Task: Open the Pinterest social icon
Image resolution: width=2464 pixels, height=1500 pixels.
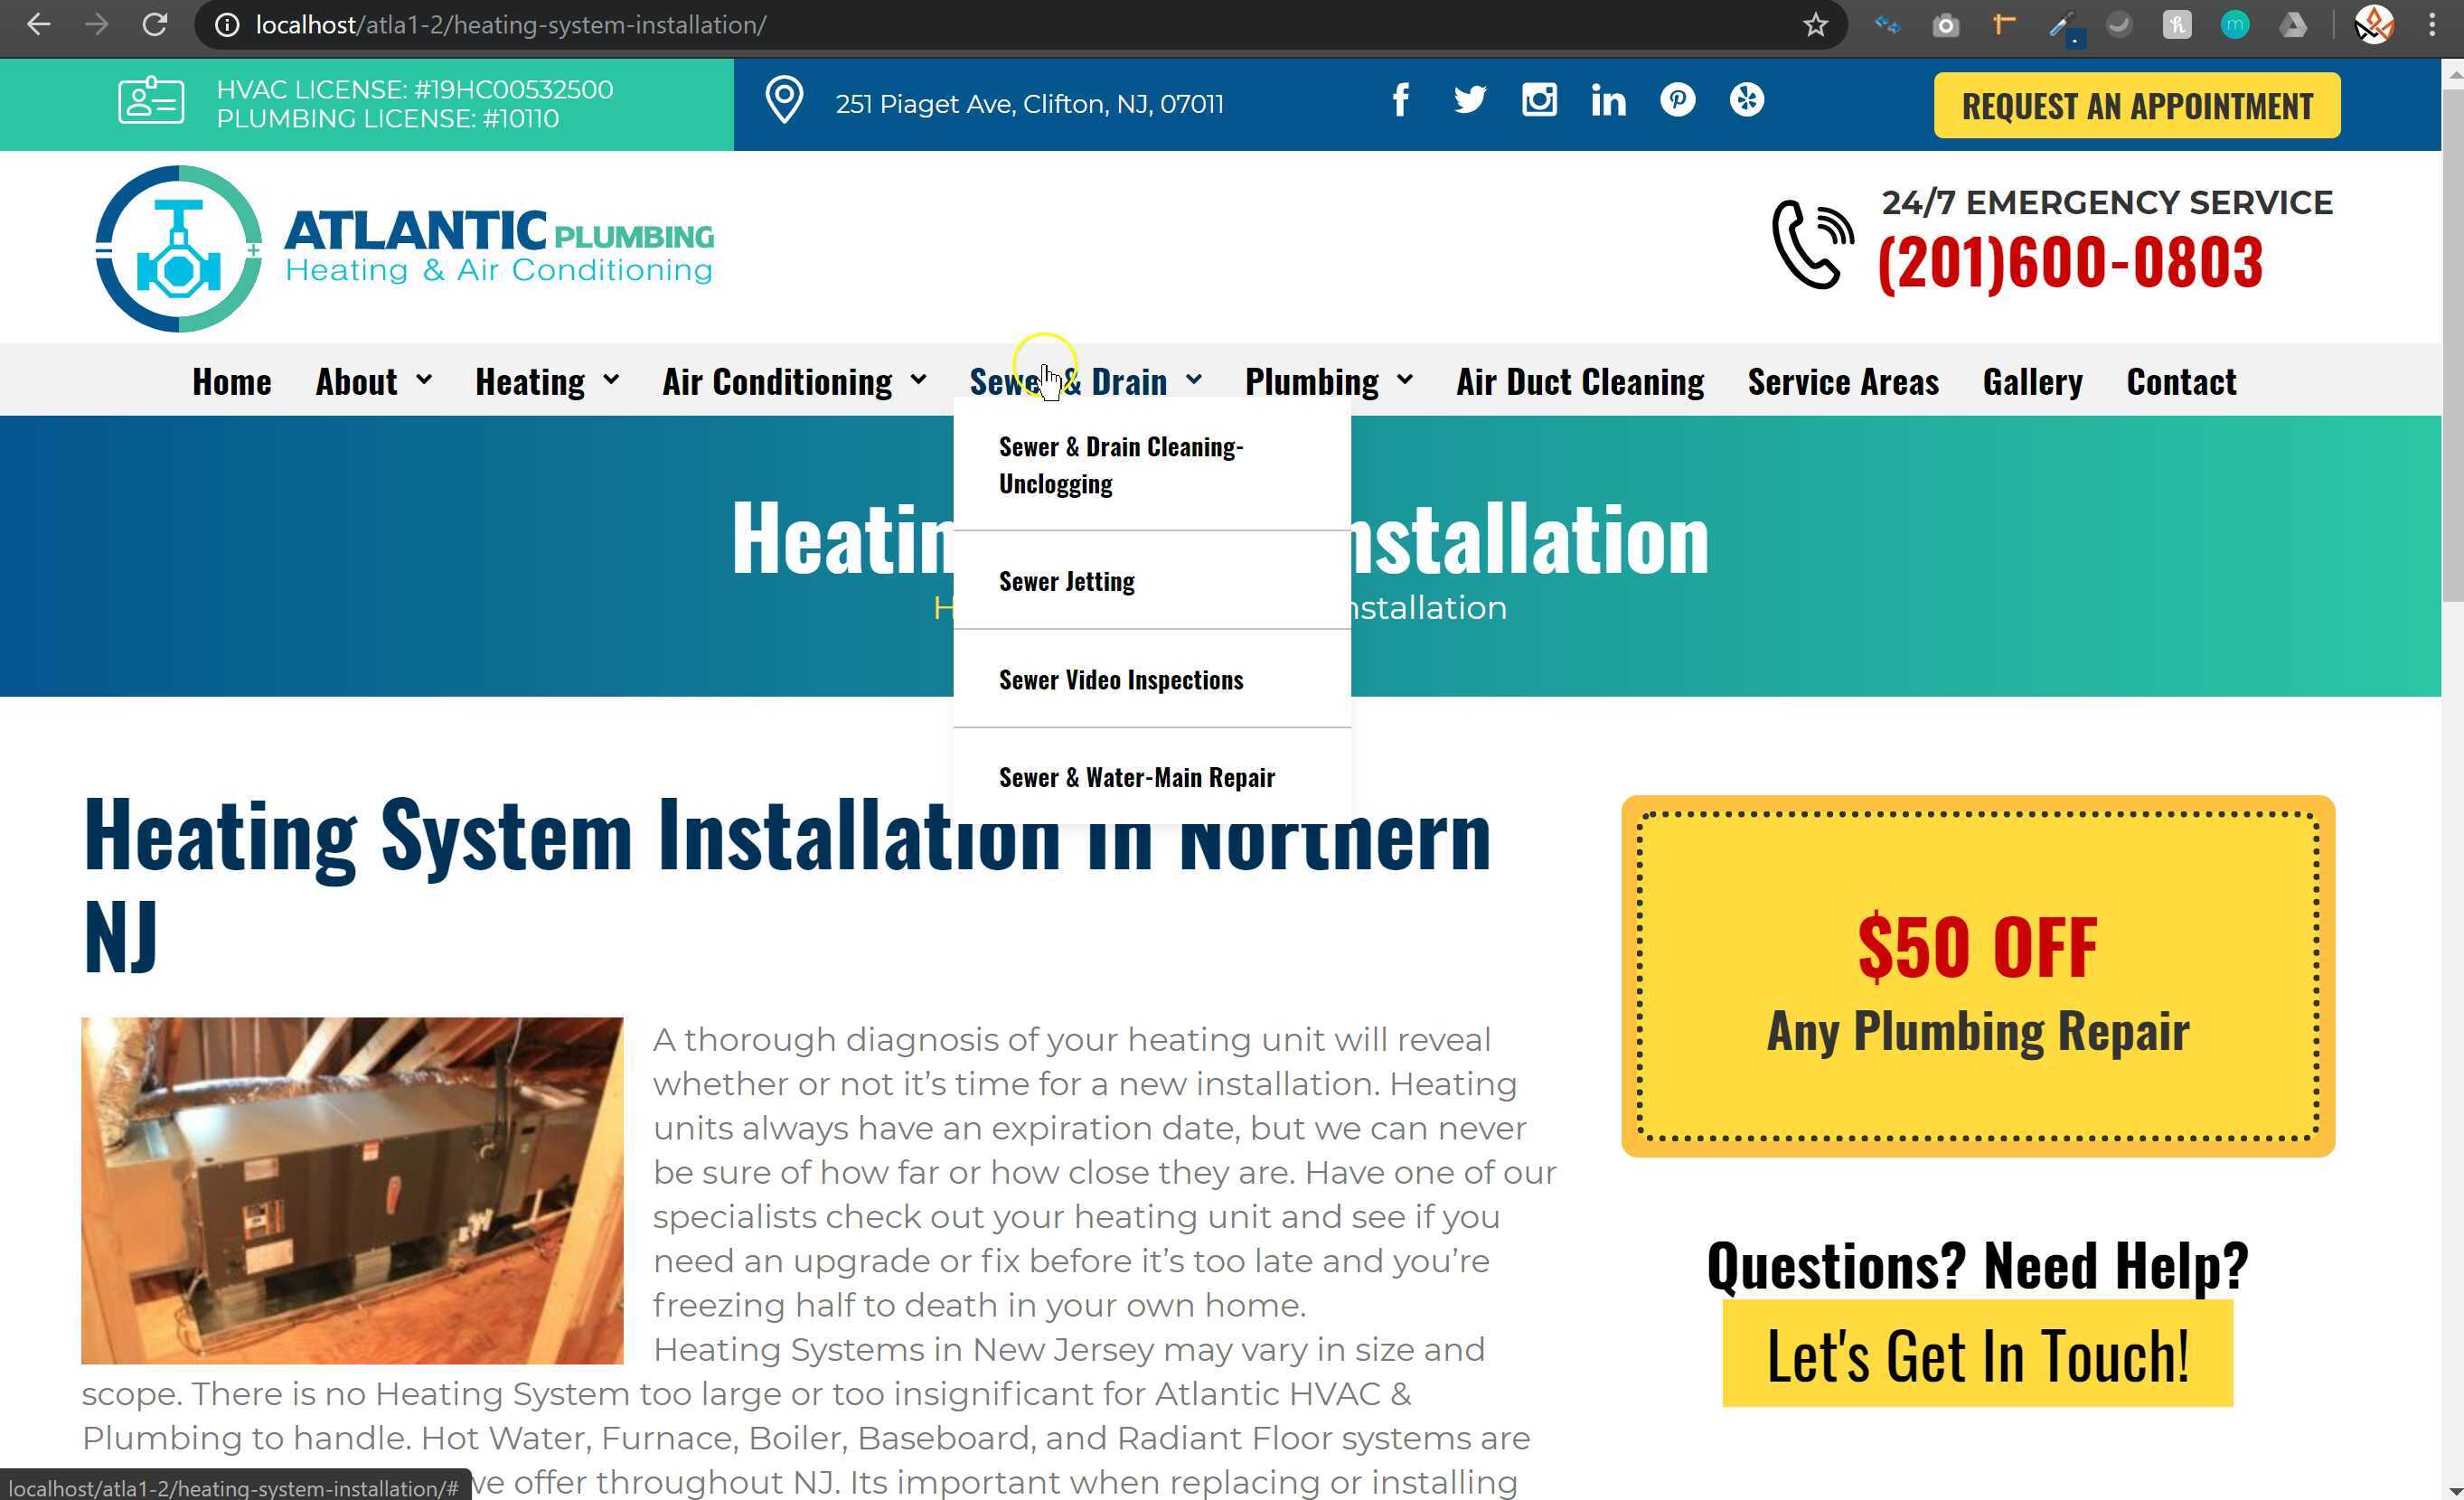Action: 1677,100
